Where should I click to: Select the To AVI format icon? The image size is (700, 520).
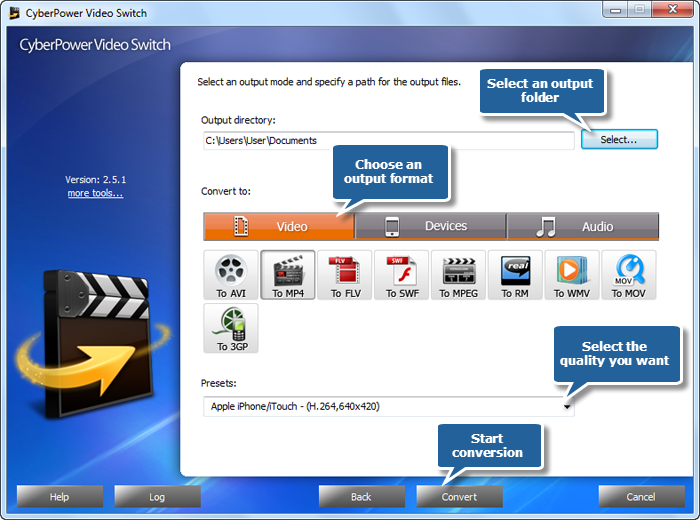231,275
